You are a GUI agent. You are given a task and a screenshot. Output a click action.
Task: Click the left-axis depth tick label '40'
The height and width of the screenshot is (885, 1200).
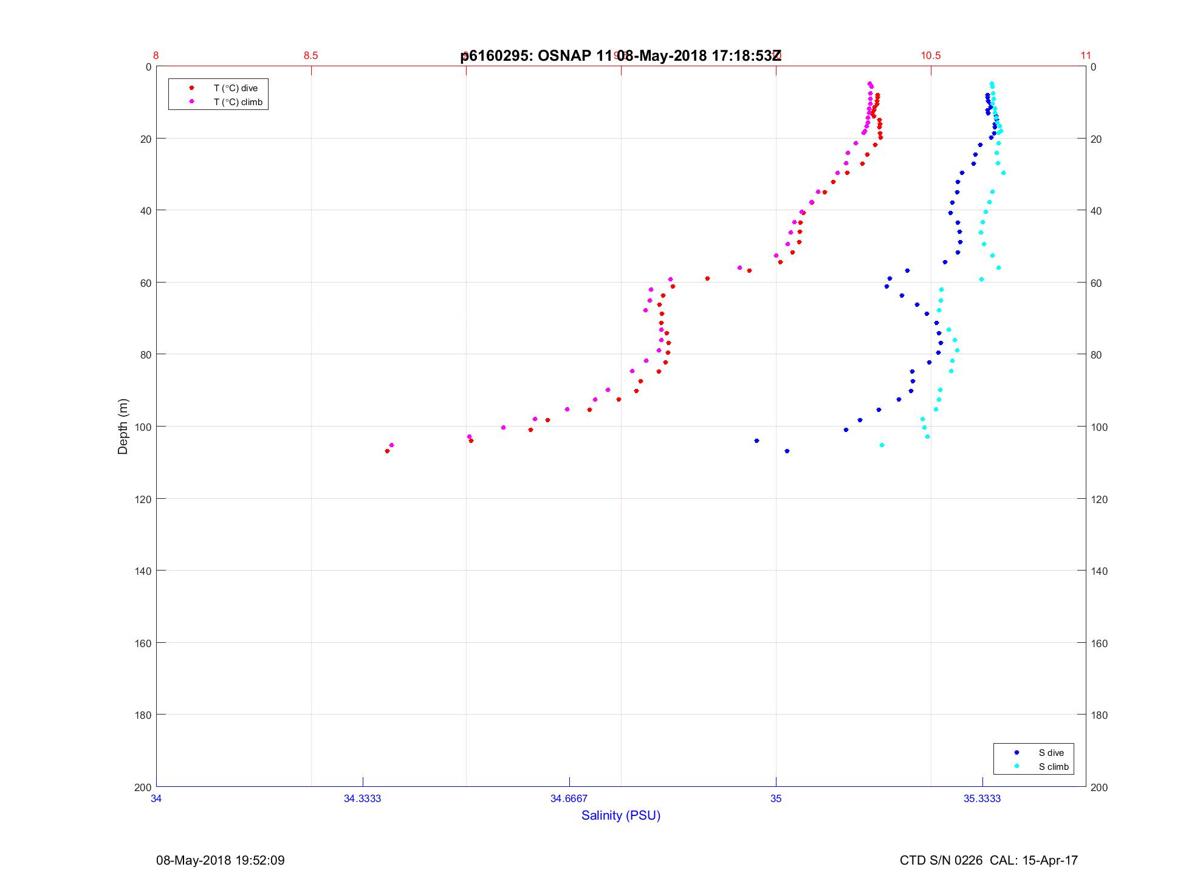click(145, 211)
